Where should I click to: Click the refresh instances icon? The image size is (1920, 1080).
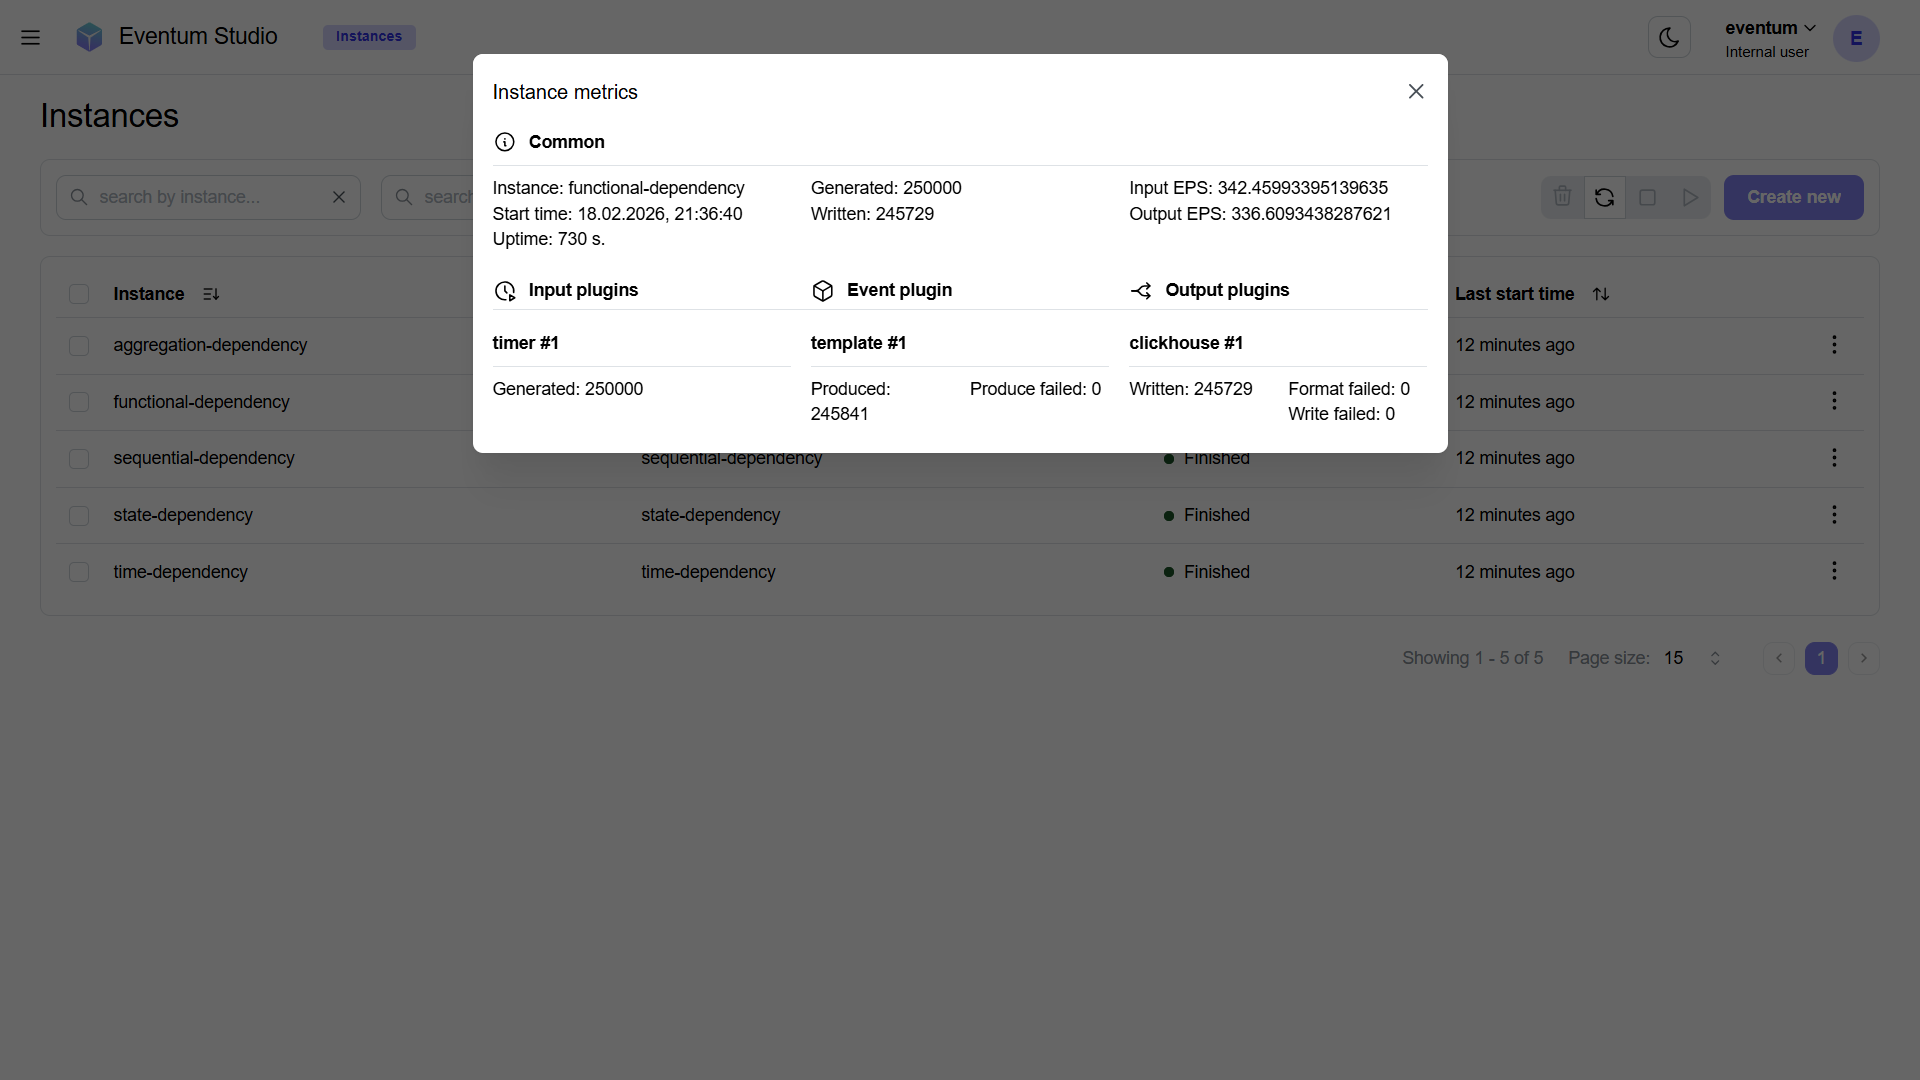pyautogui.click(x=1604, y=197)
